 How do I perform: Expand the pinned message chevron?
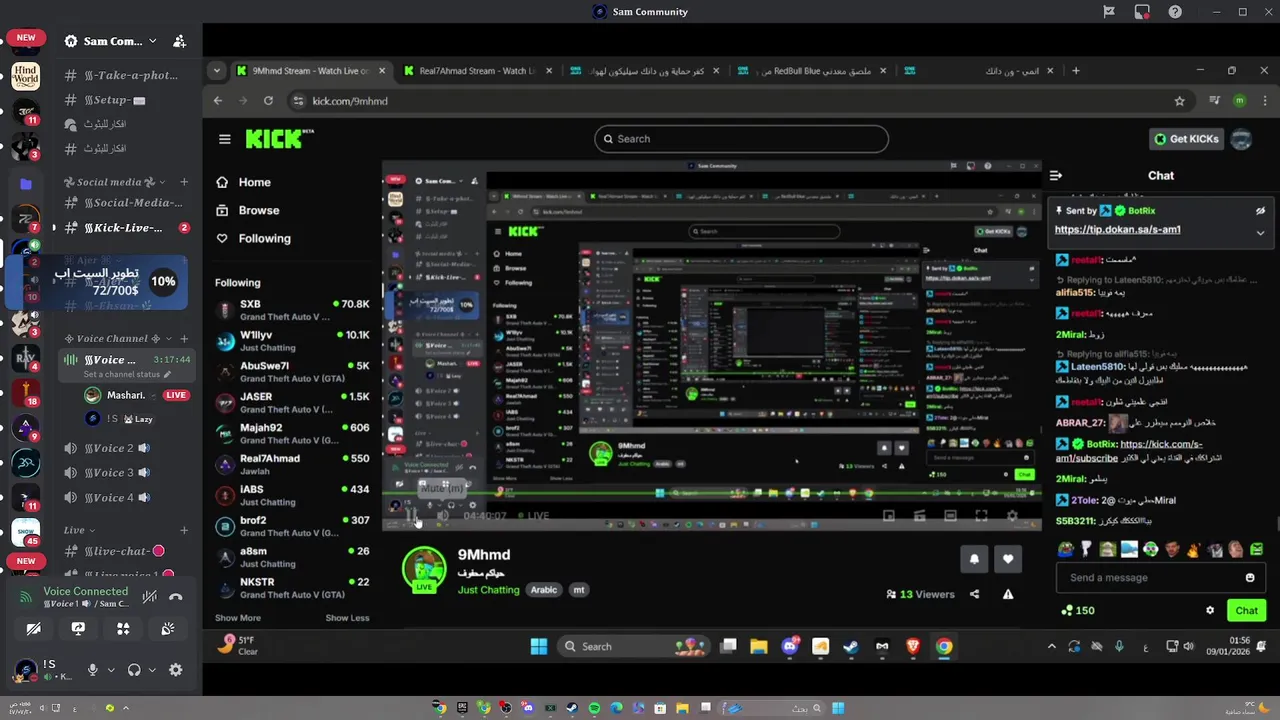[x=1260, y=232]
